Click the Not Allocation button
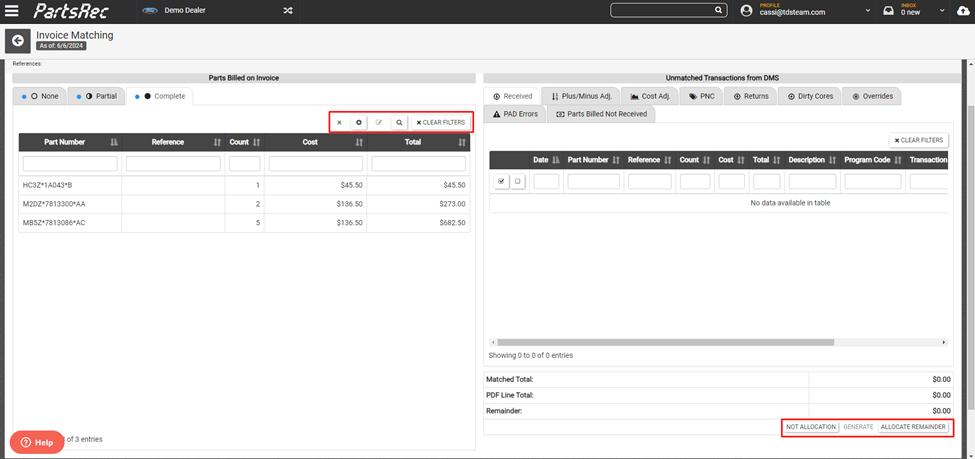Screen dimensions: 975x459 pyautogui.click(x=811, y=427)
